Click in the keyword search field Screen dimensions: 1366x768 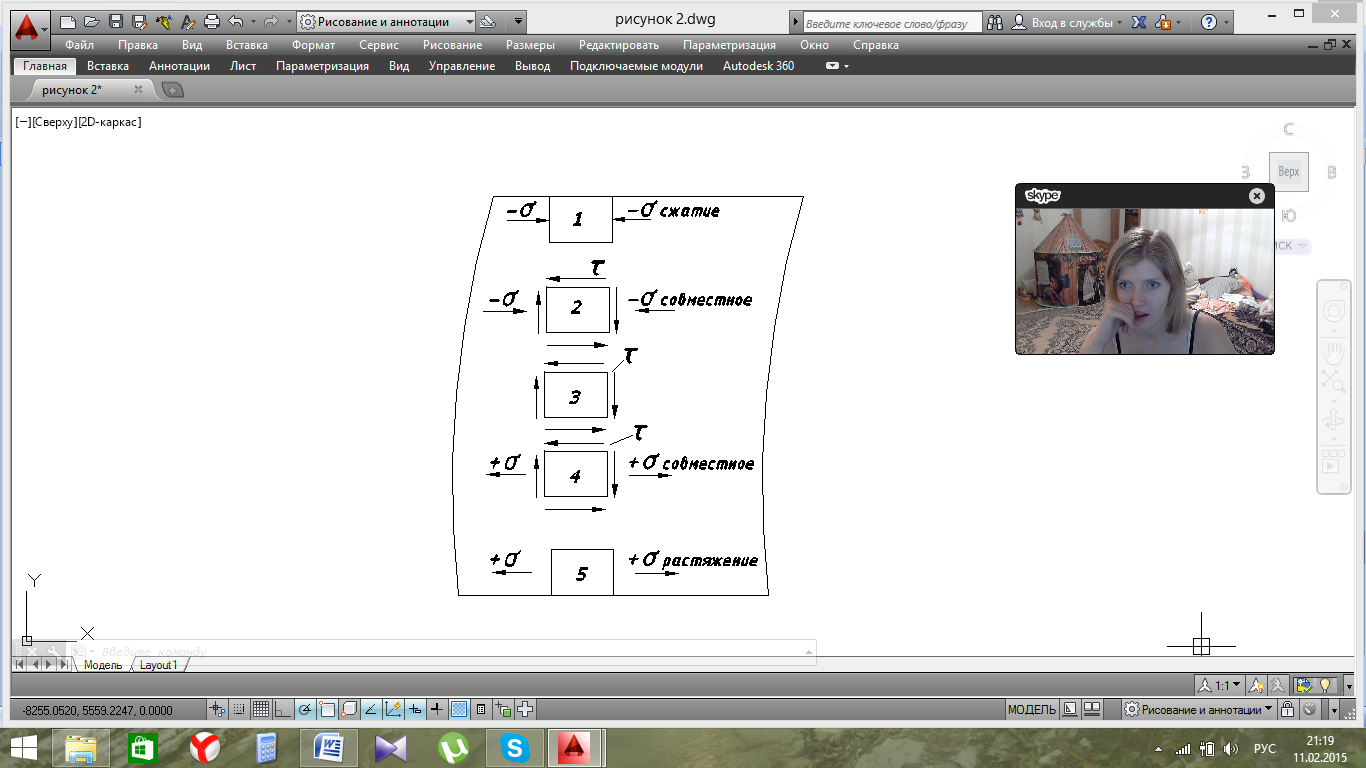(891, 22)
